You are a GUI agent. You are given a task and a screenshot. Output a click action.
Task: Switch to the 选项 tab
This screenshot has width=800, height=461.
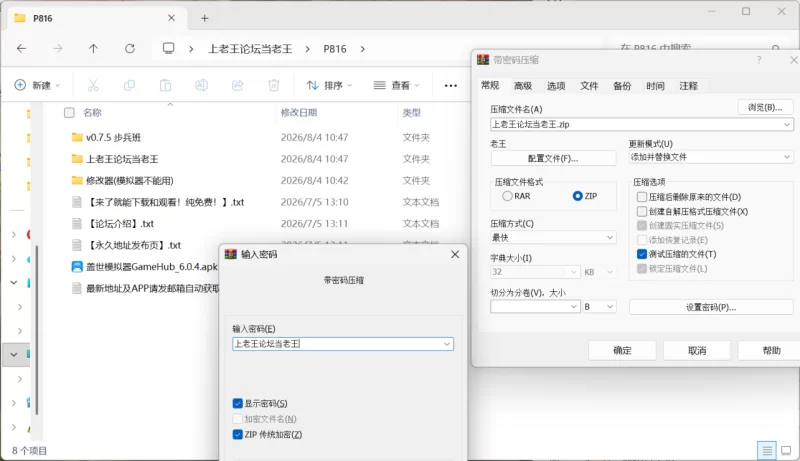tap(556, 86)
